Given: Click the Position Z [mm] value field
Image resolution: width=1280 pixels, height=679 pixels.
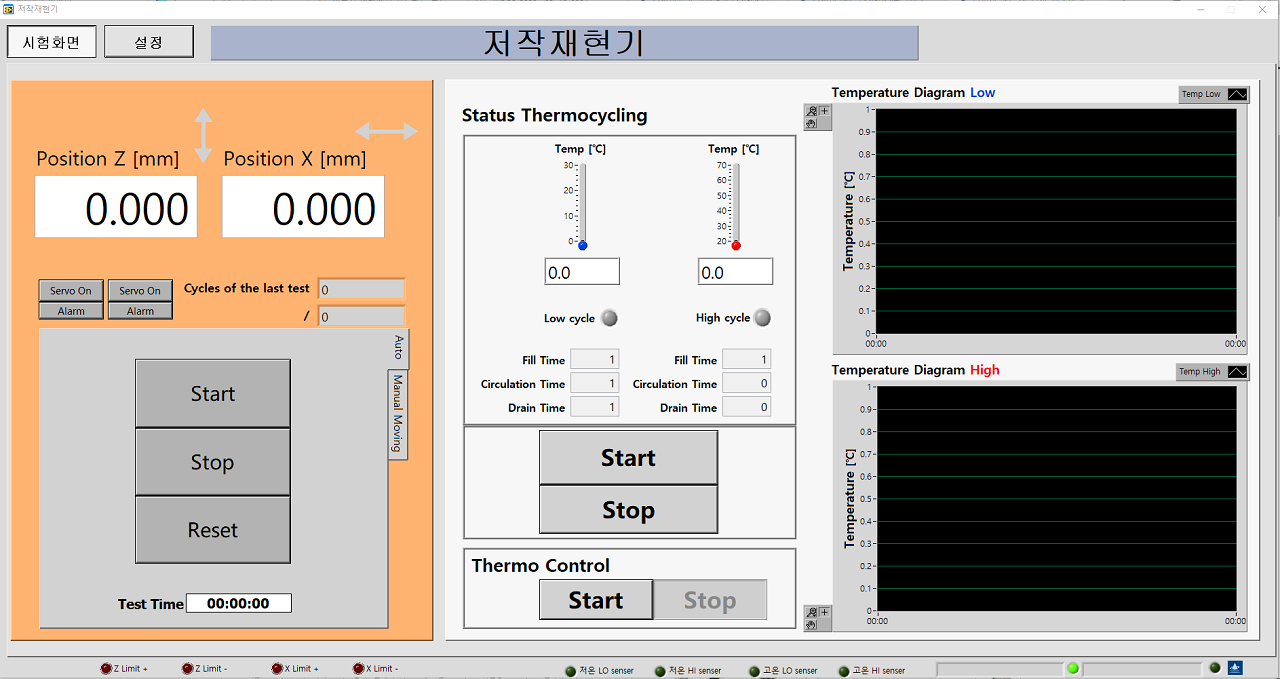Looking at the screenshot, I should pos(116,207).
